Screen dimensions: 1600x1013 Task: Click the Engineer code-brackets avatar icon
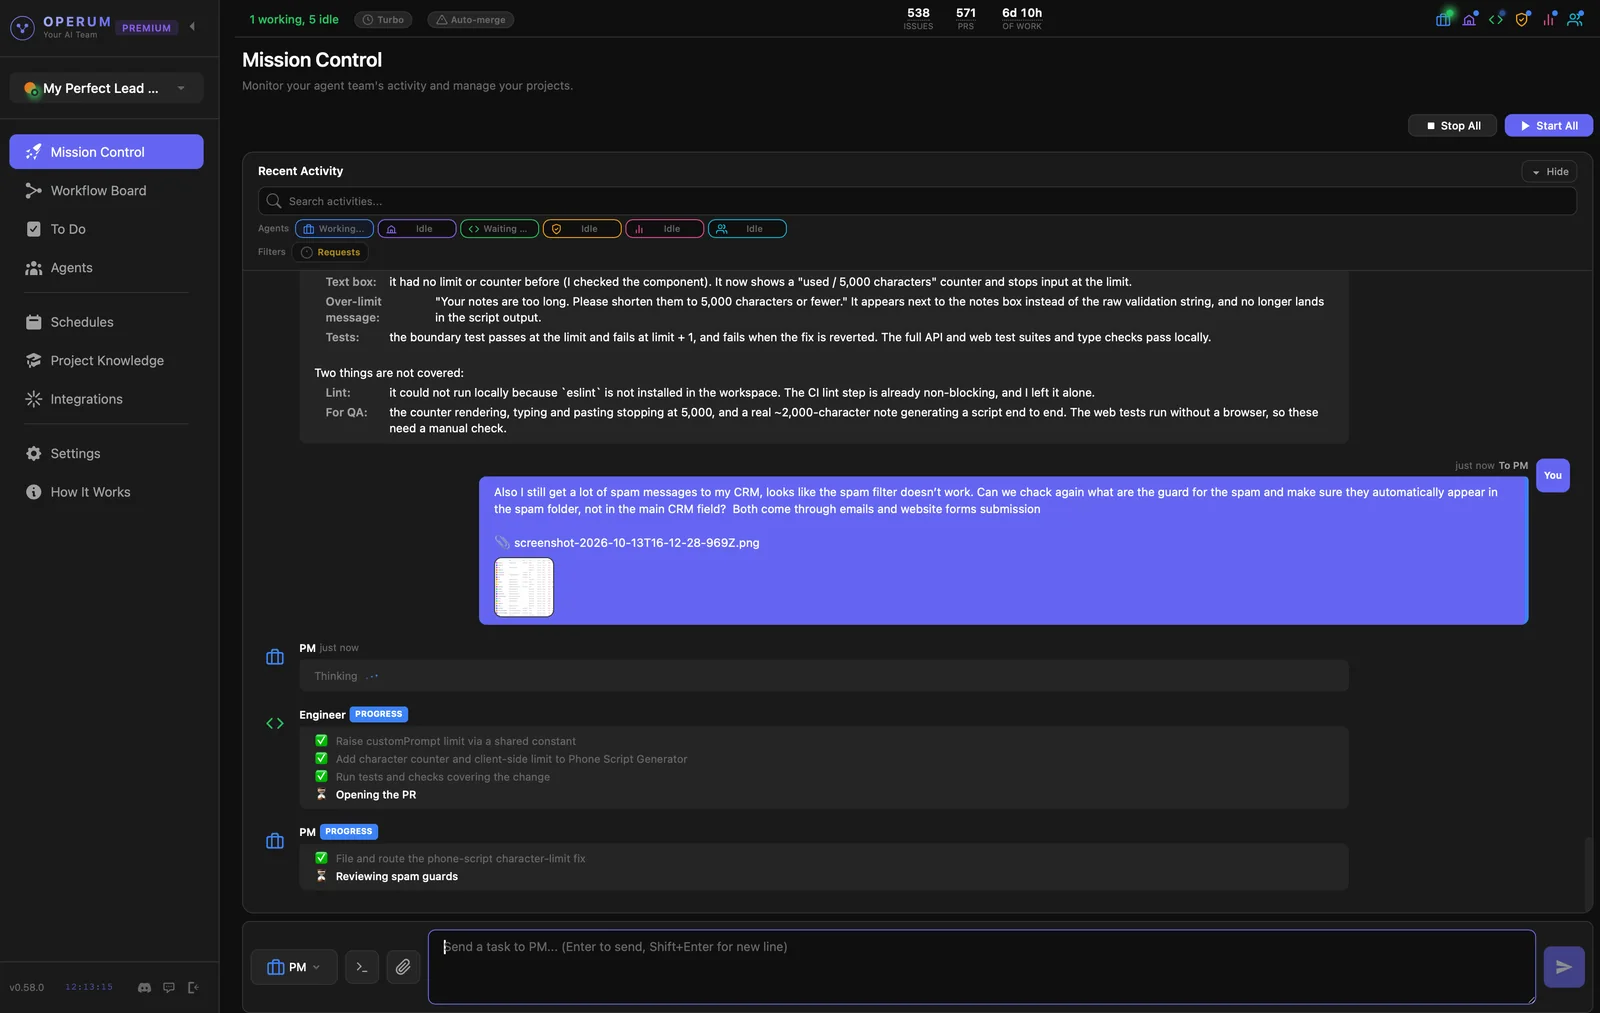point(275,723)
